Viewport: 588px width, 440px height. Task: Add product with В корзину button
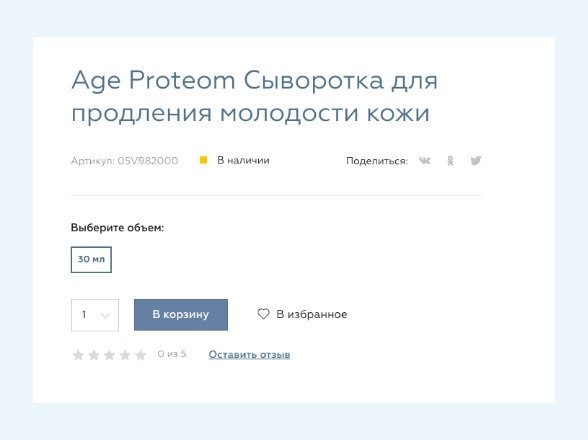pyautogui.click(x=181, y=315)
